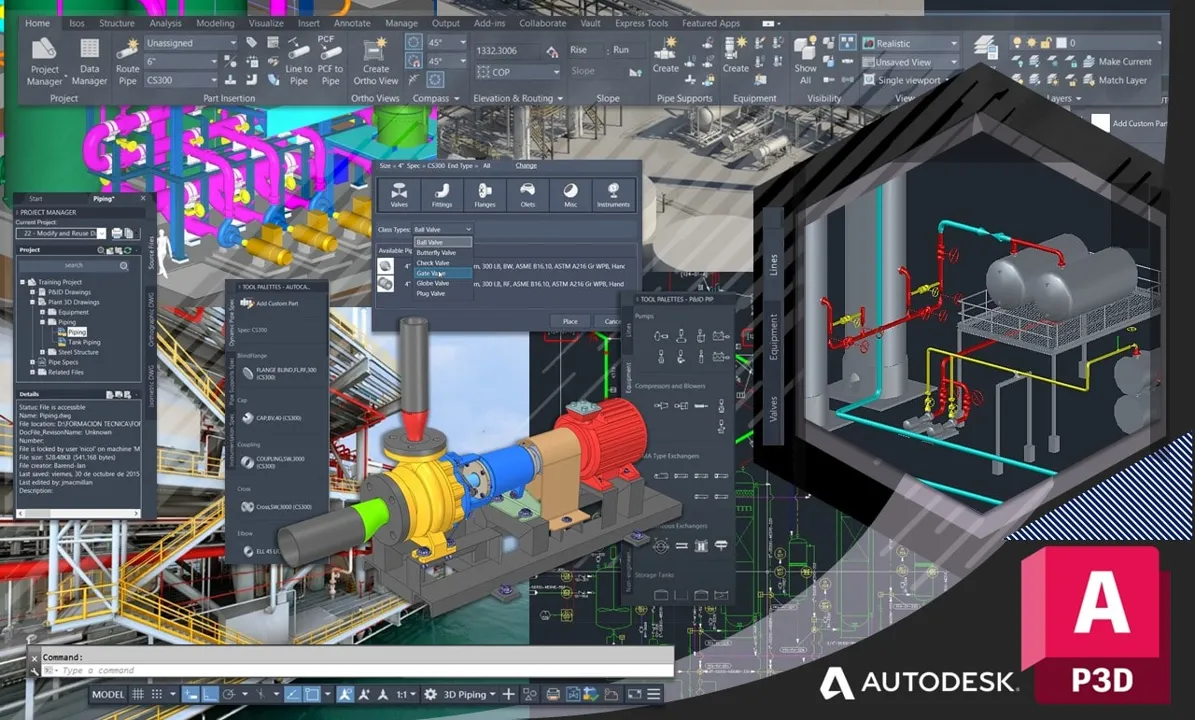Click Add Custom Part in tool palette
Screen dimensions: 1195x720
click(270, 303)
